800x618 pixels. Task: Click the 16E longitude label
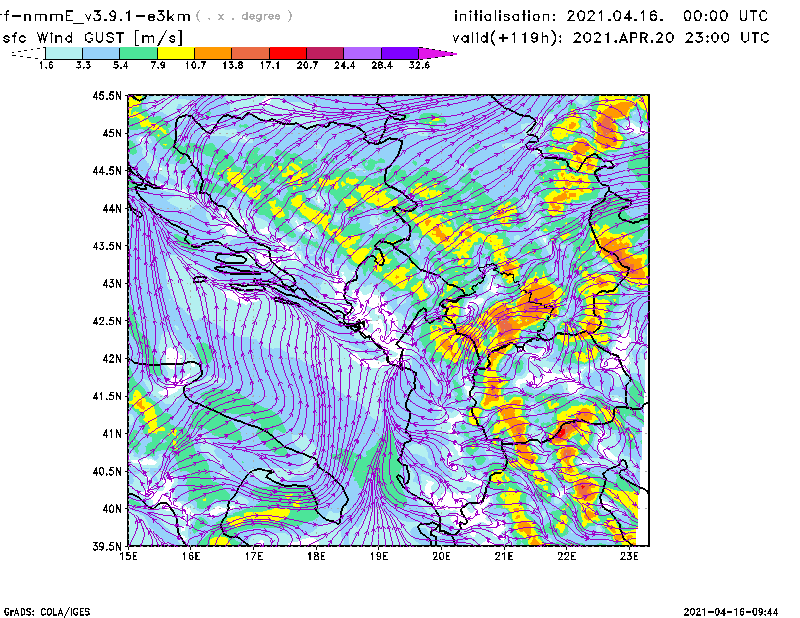(191, 556)
